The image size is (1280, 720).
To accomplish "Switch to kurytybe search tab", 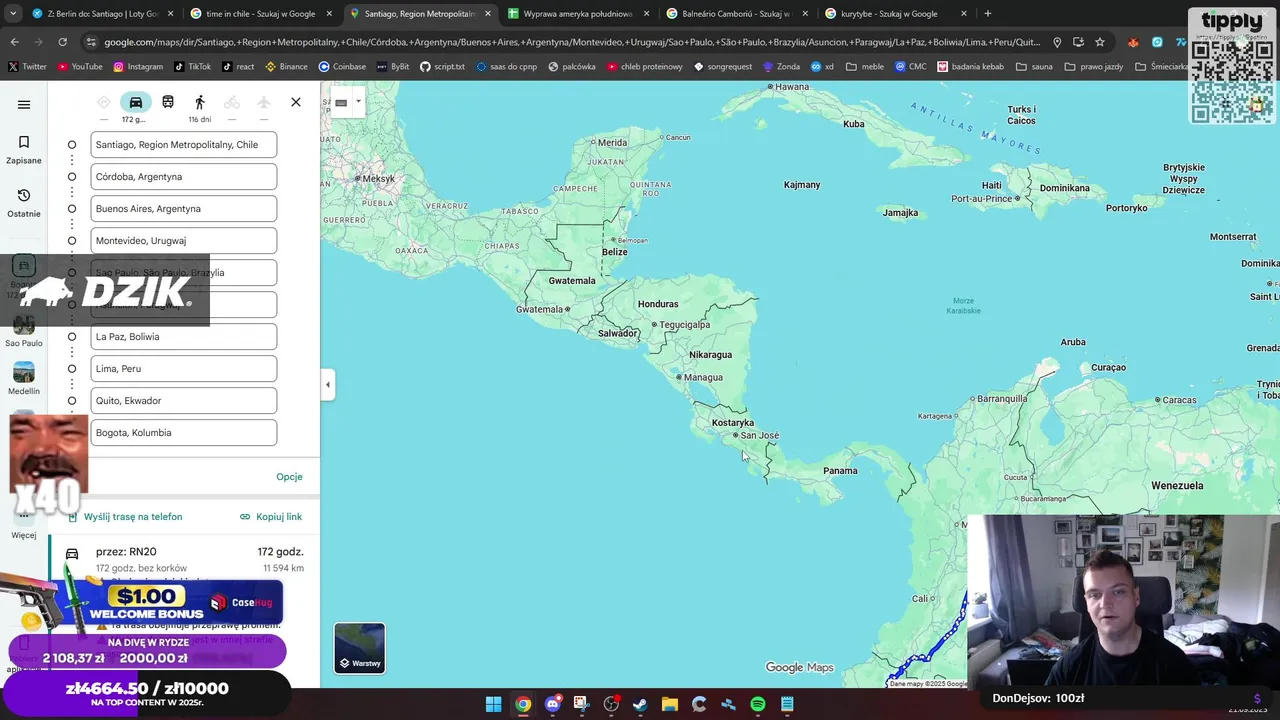I will 897,14.
